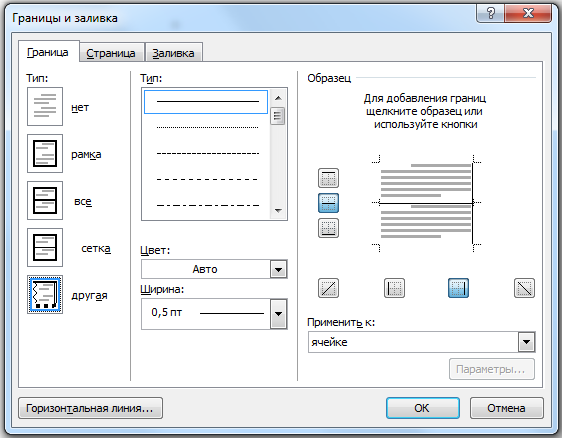The height and width of the screenshot is (438, 562).
Task: Click the left border button
Action: 394,288
